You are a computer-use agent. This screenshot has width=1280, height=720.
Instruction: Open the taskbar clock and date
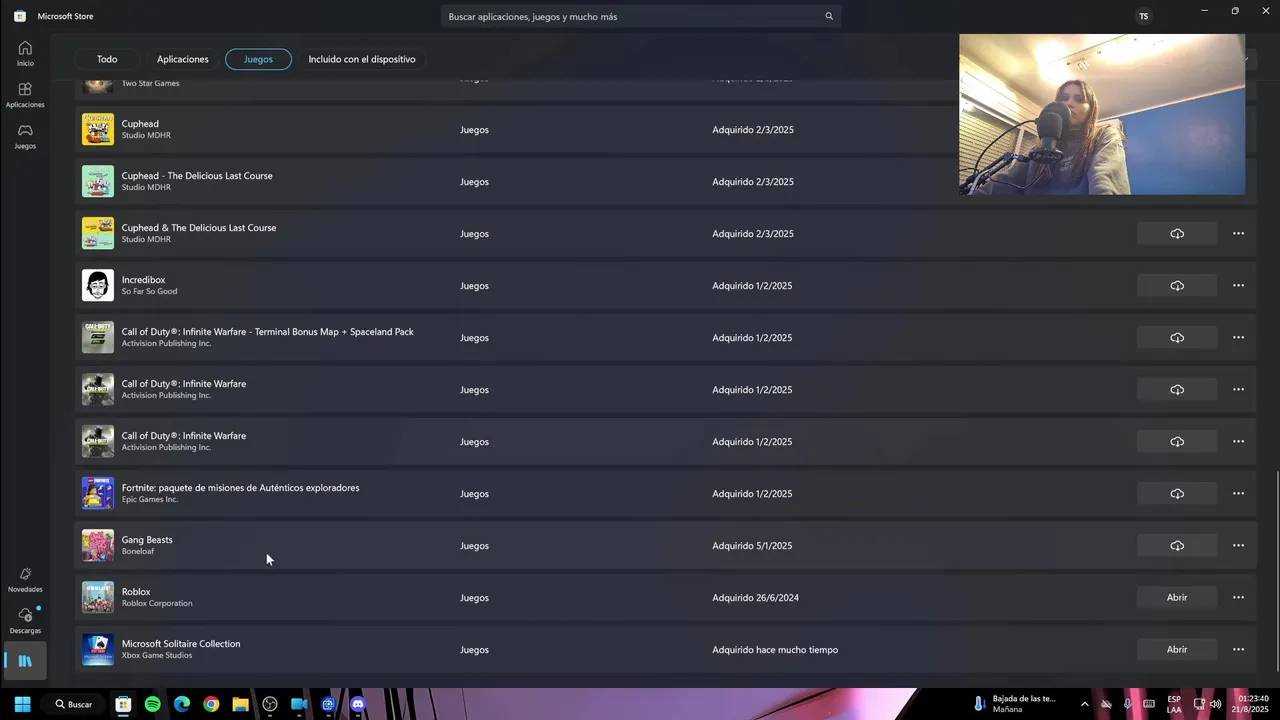click(x=1252, y=704)
